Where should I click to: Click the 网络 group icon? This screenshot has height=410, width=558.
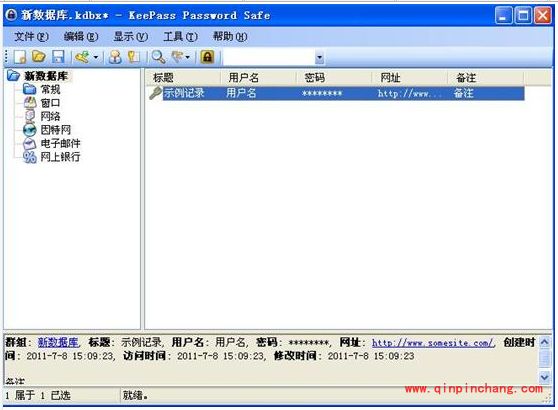(30, 116)
